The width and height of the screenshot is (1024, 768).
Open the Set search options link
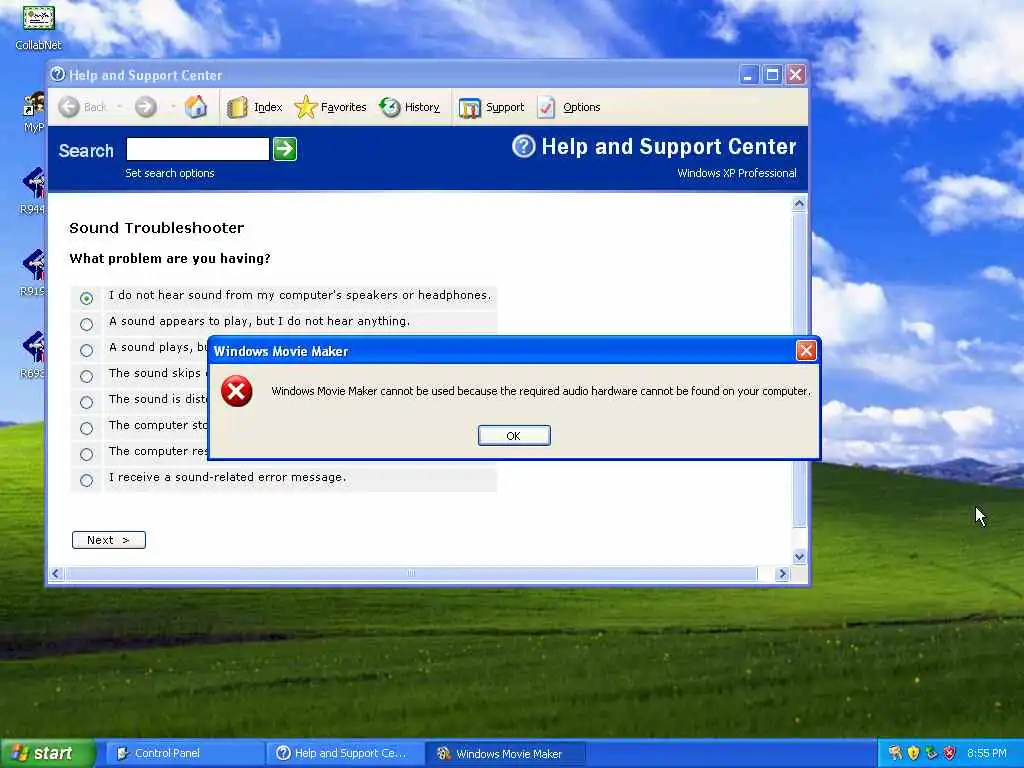coord(170,173)
